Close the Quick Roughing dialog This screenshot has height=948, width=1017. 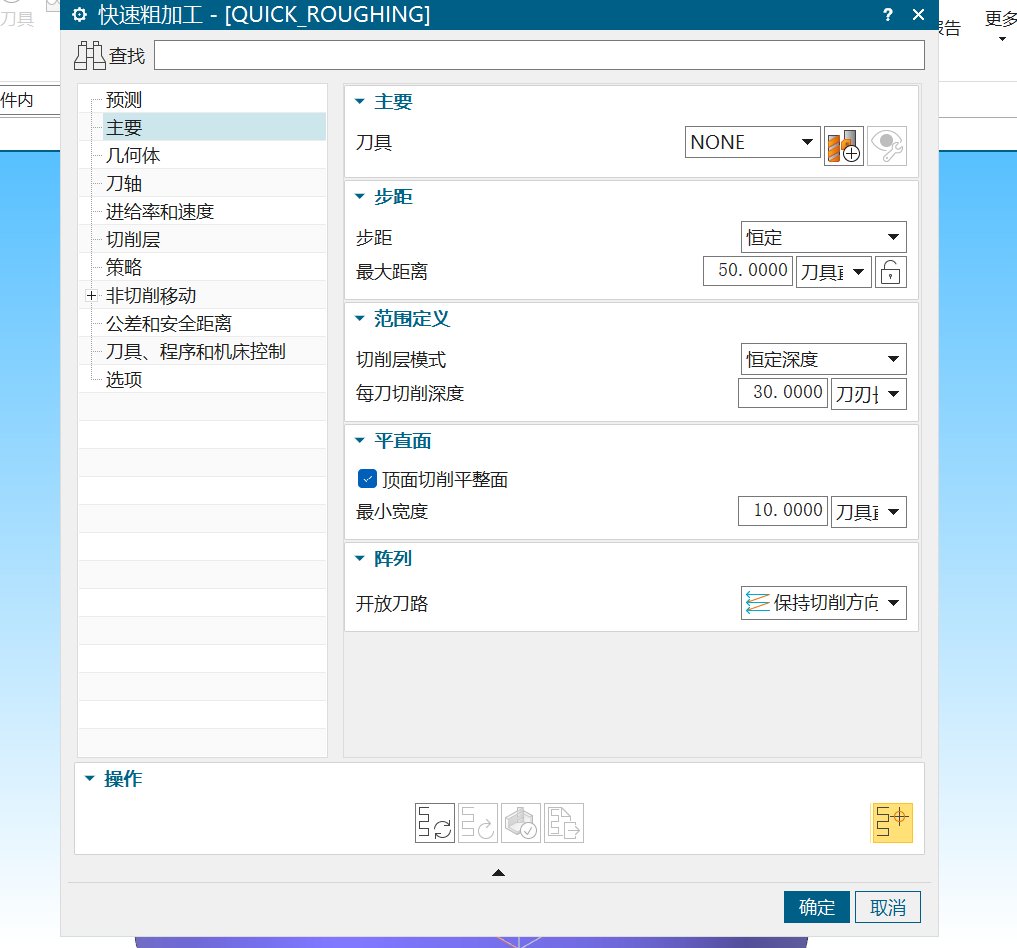tap(918, 14)
